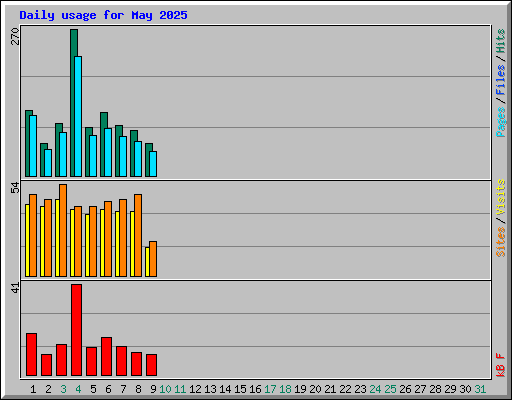Click the cyan bar for day 2
The height and width of the screenshot is (400, 512).
(x=48, y=163)
